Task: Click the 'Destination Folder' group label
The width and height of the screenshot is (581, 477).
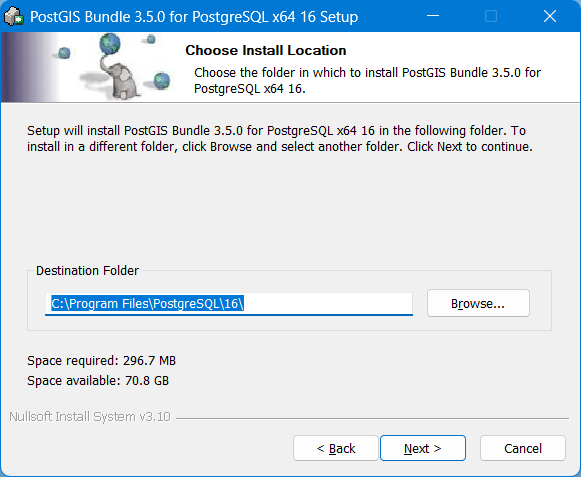Action: (87, 271)
